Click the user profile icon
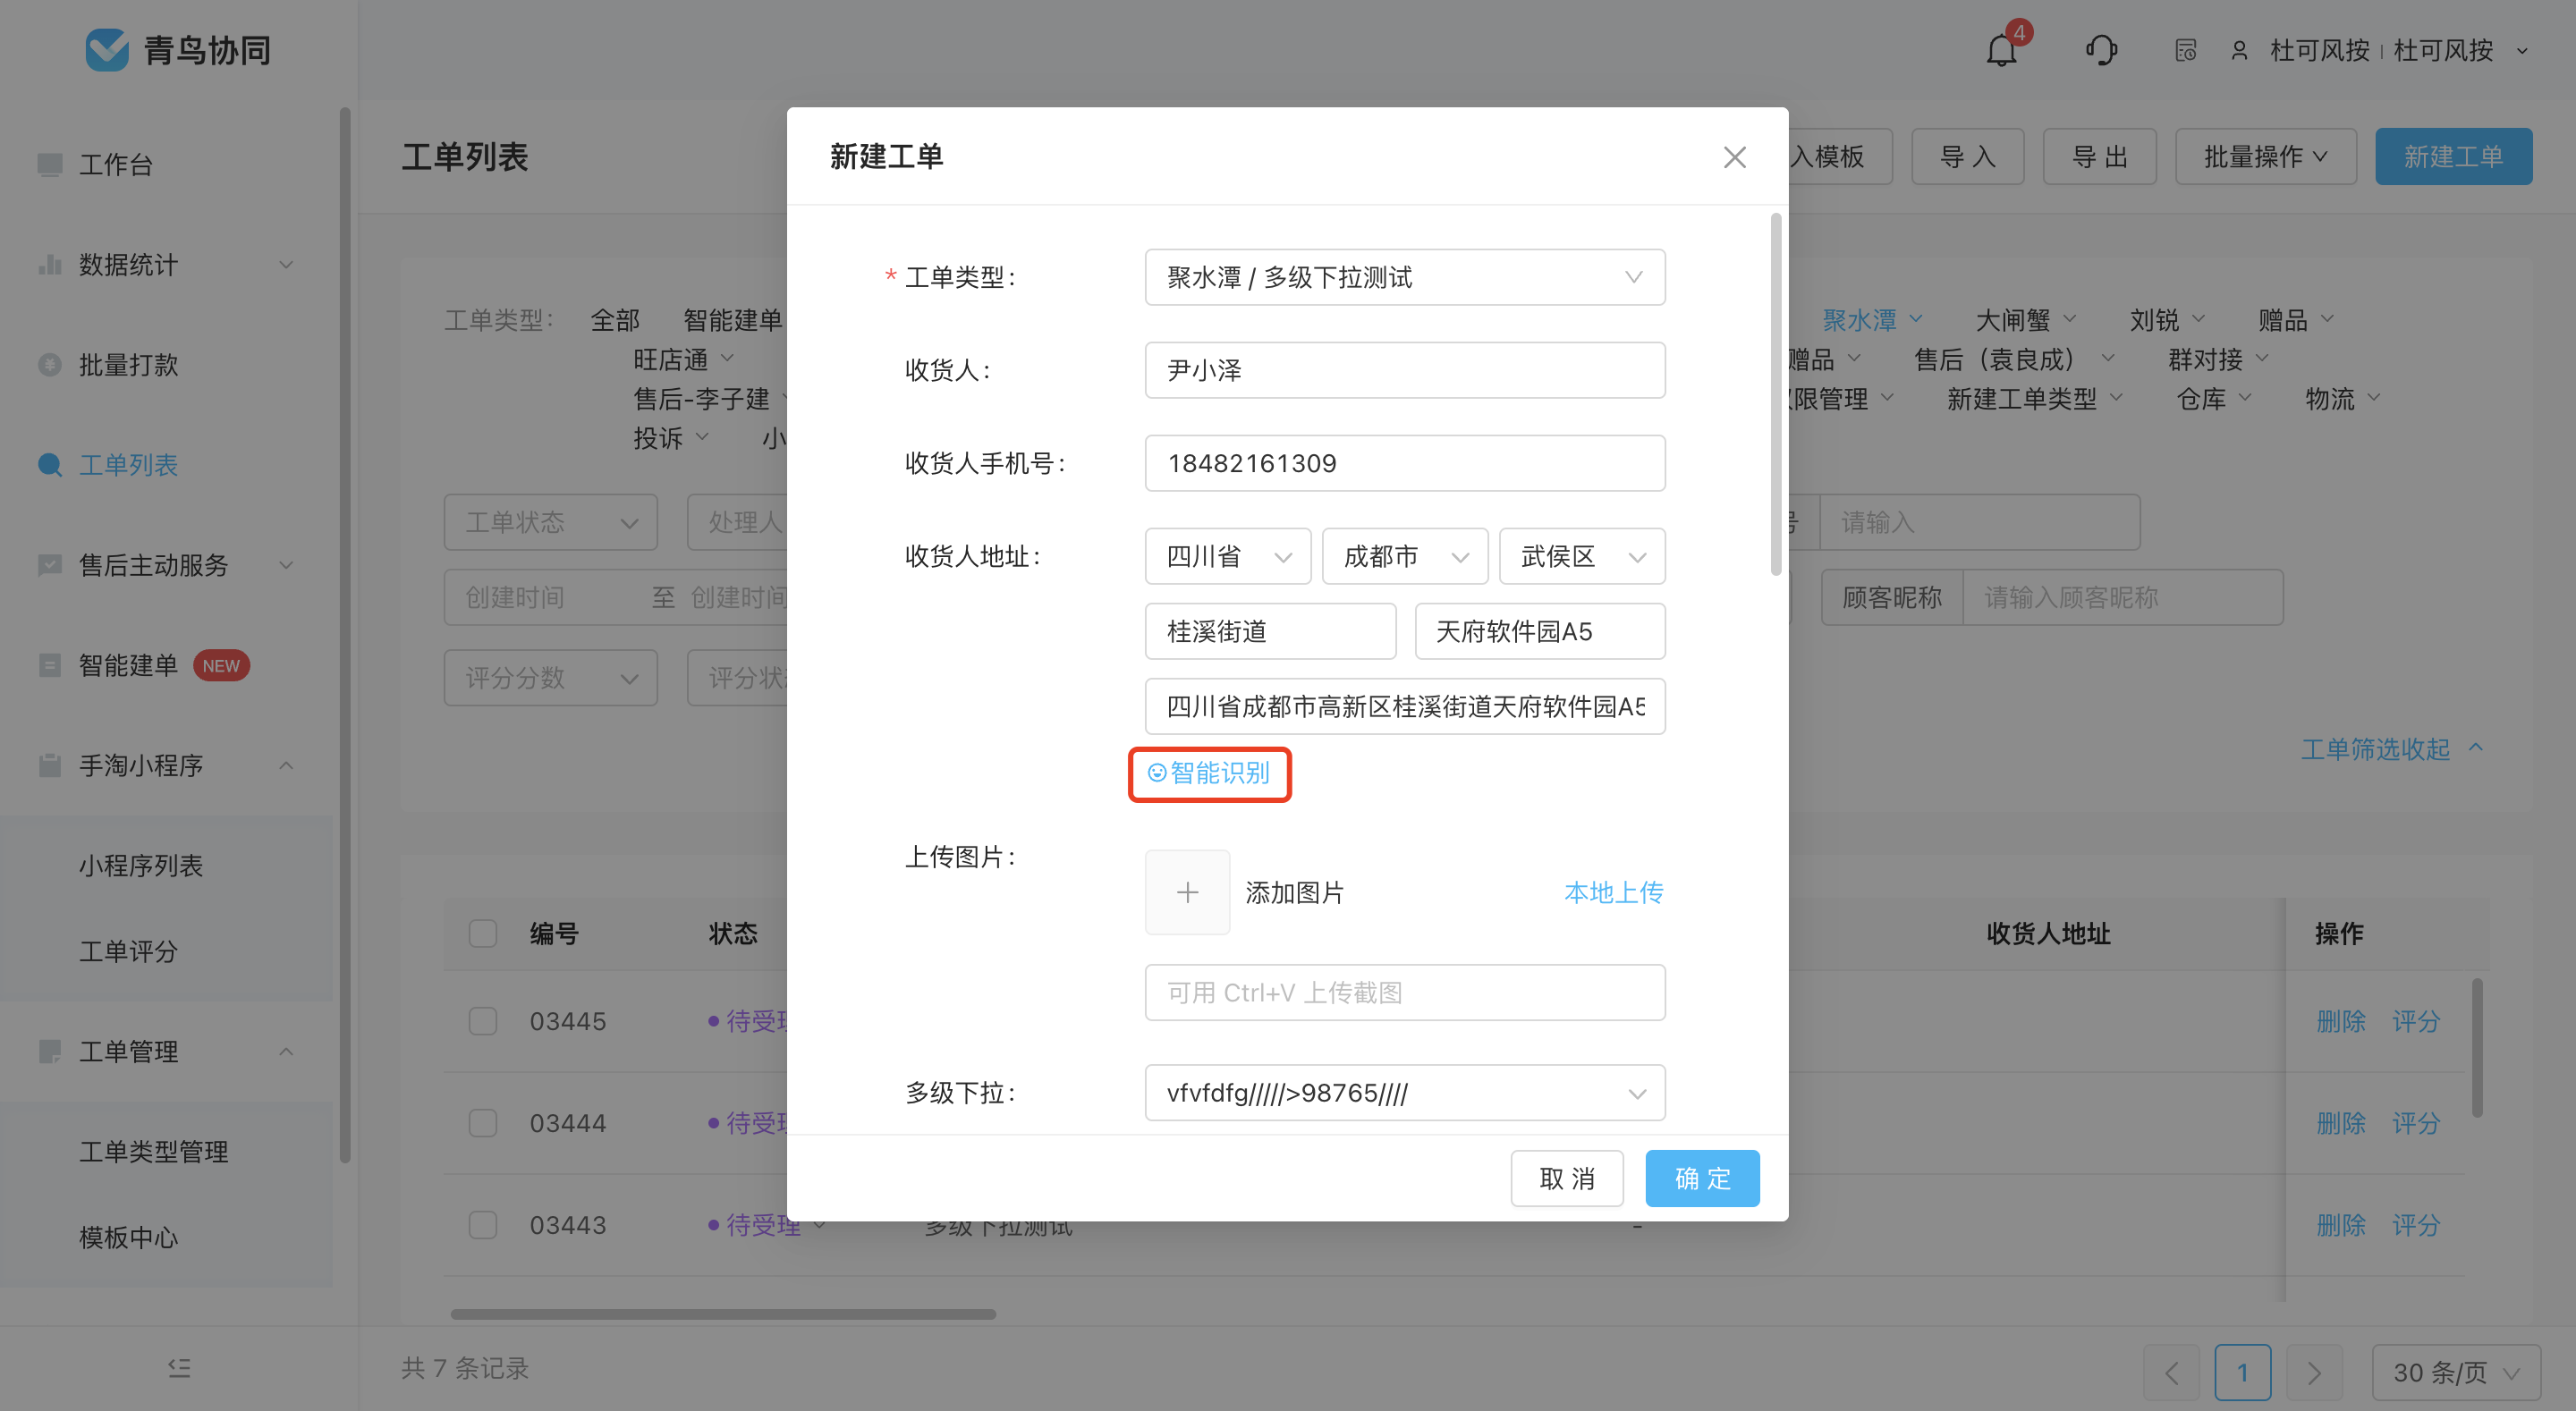Viewport: 2576px width, 1411px height. point(2239,50)
